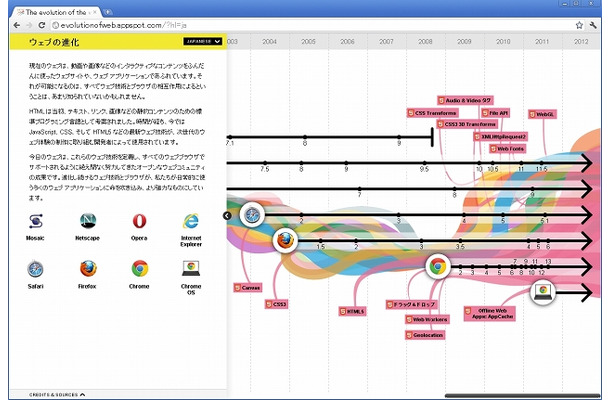The image size is (610, 400).
Task: Click the CSS3 technology label
Action: tap(277, 304)
